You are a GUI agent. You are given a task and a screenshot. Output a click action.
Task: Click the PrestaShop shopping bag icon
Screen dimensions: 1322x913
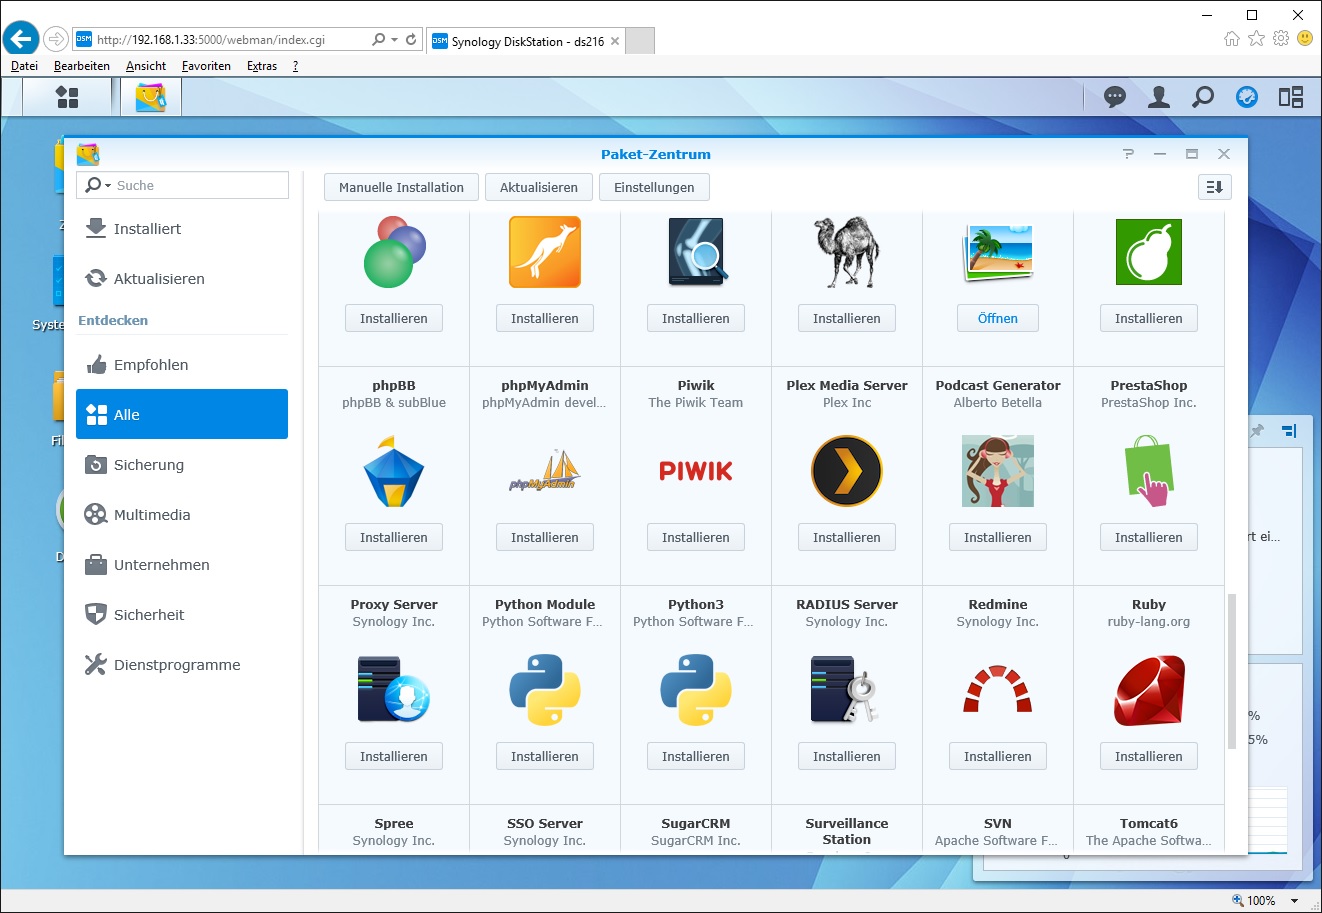(1149, 471)
